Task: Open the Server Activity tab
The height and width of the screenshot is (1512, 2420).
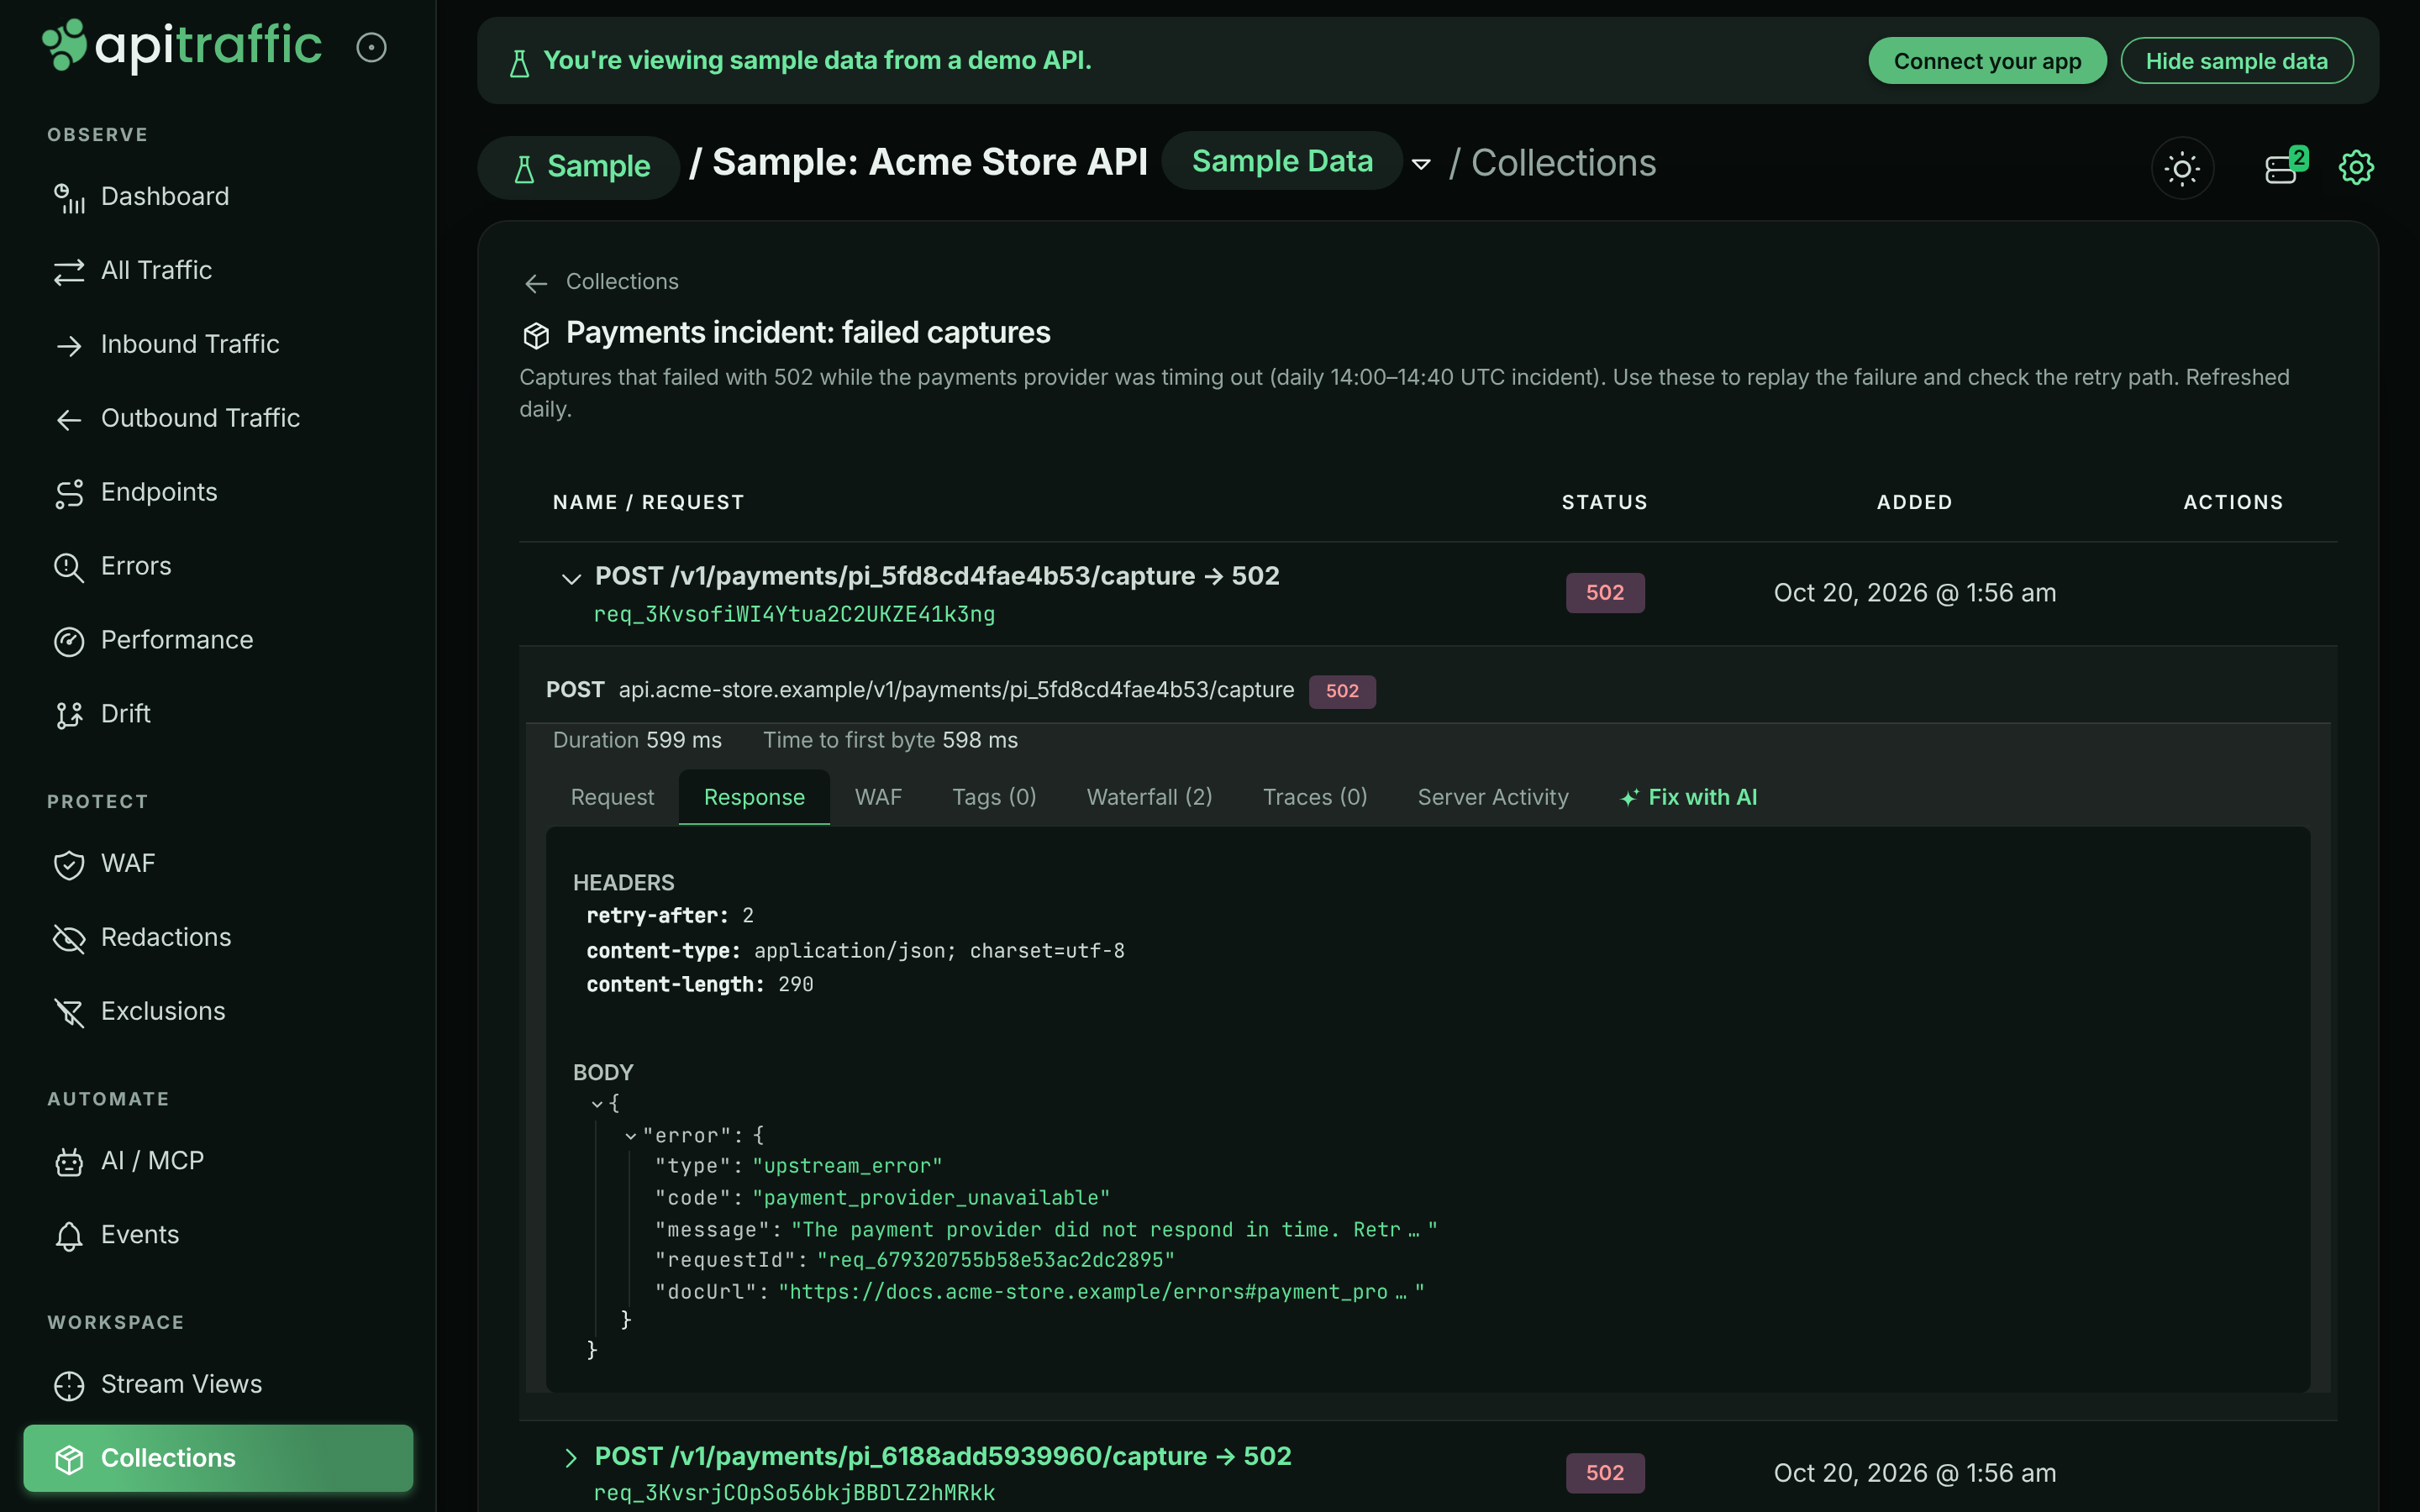Action: (x=1493, y=797)
